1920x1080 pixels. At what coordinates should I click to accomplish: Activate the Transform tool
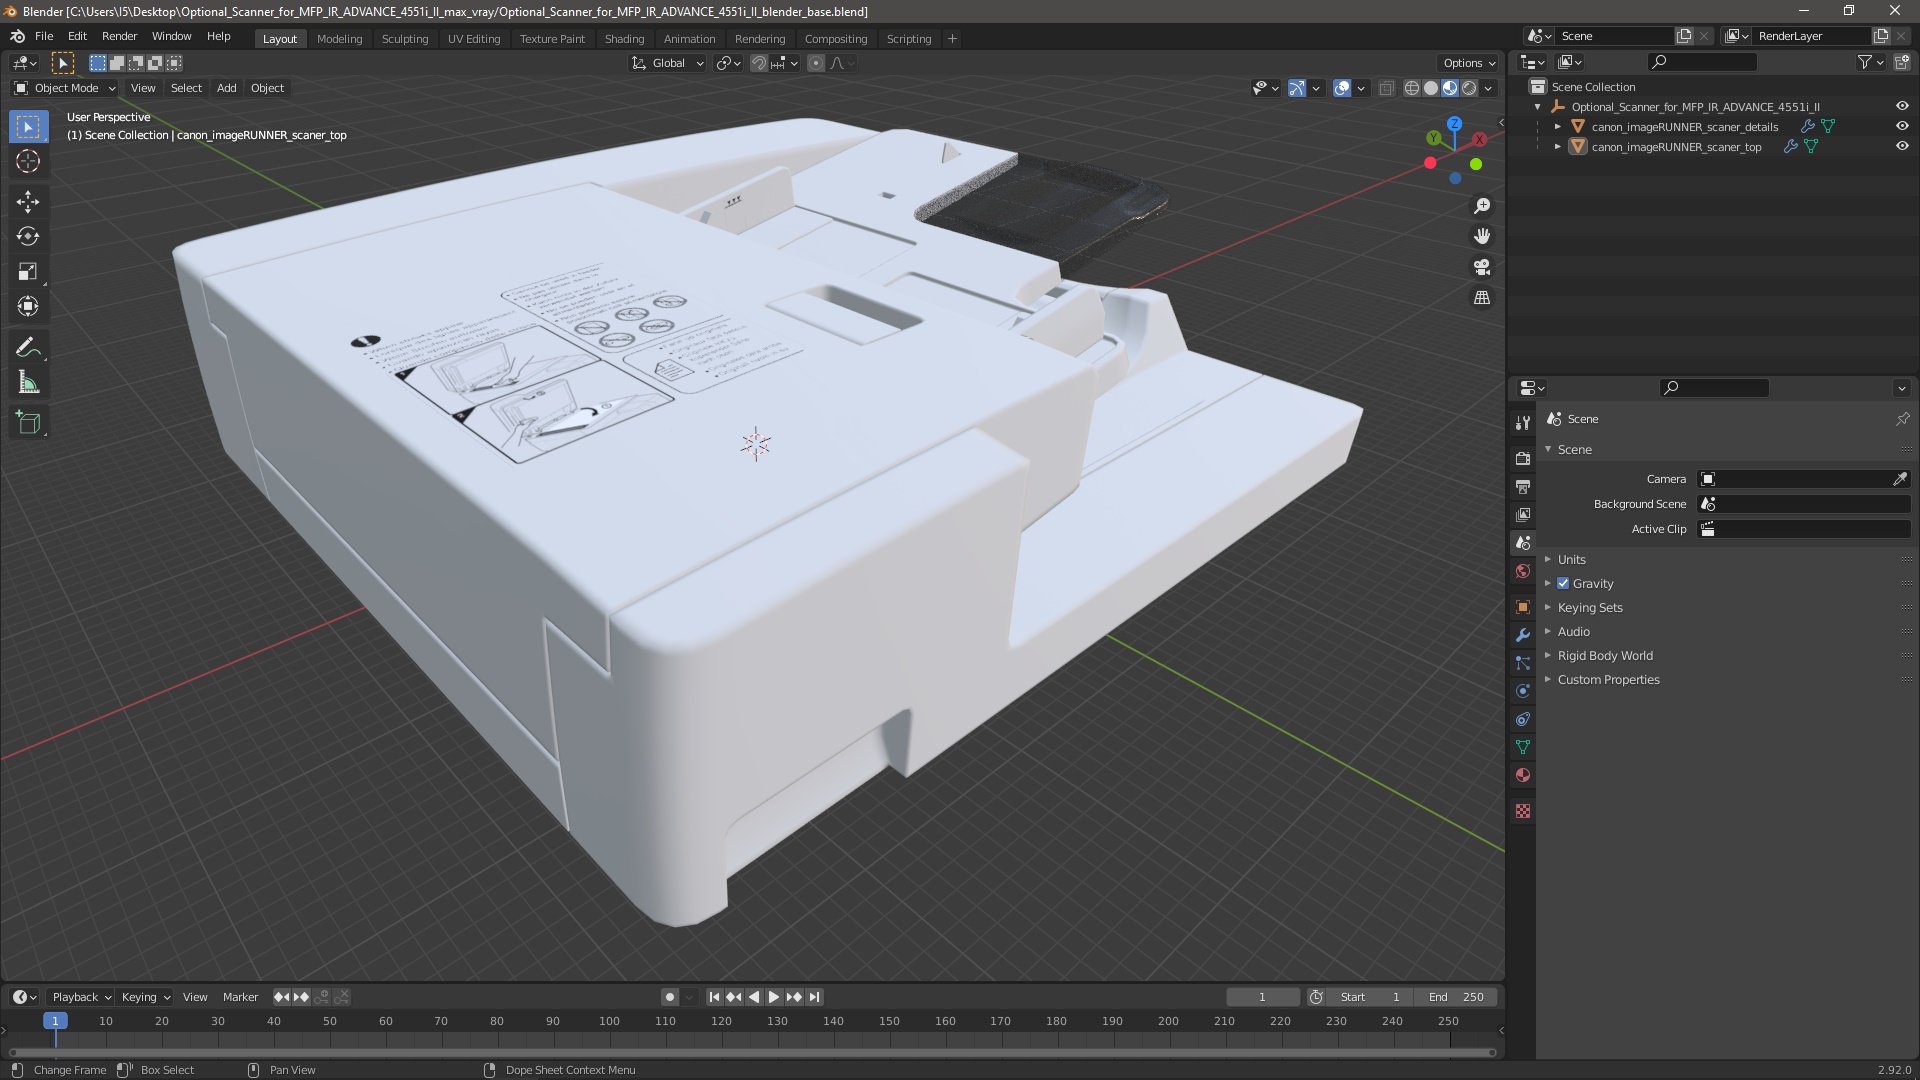tap(28, 306)
